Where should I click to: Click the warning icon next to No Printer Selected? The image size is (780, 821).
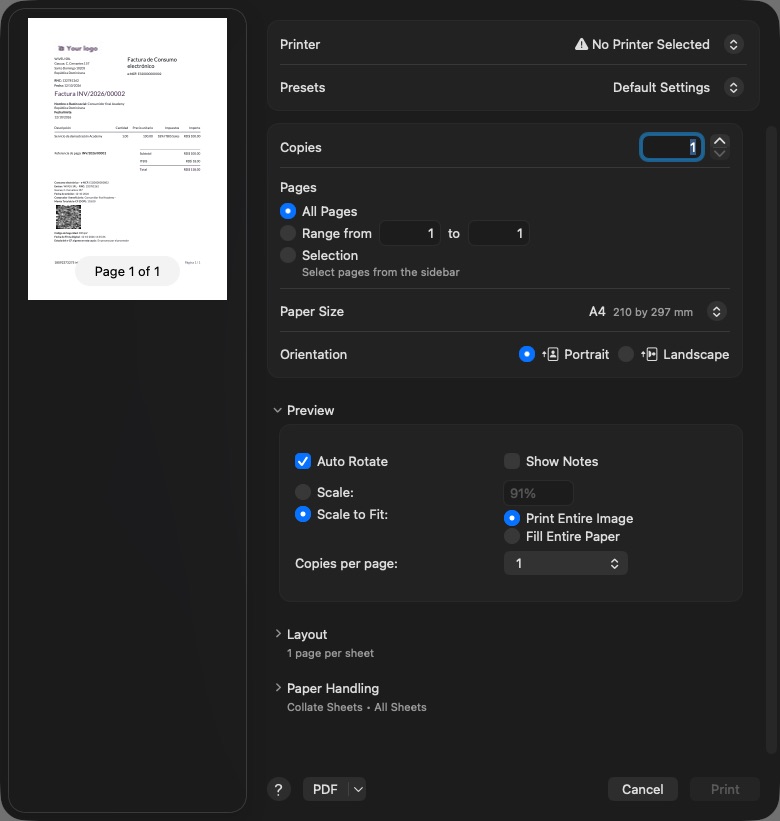[x=581, y=45]
